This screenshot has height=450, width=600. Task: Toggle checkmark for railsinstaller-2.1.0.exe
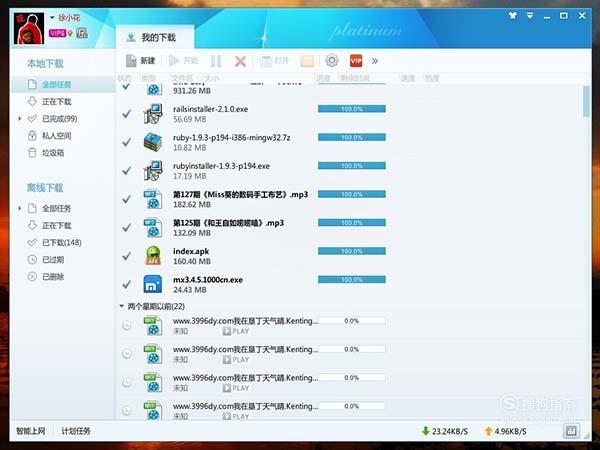click(x=127, y=114)
